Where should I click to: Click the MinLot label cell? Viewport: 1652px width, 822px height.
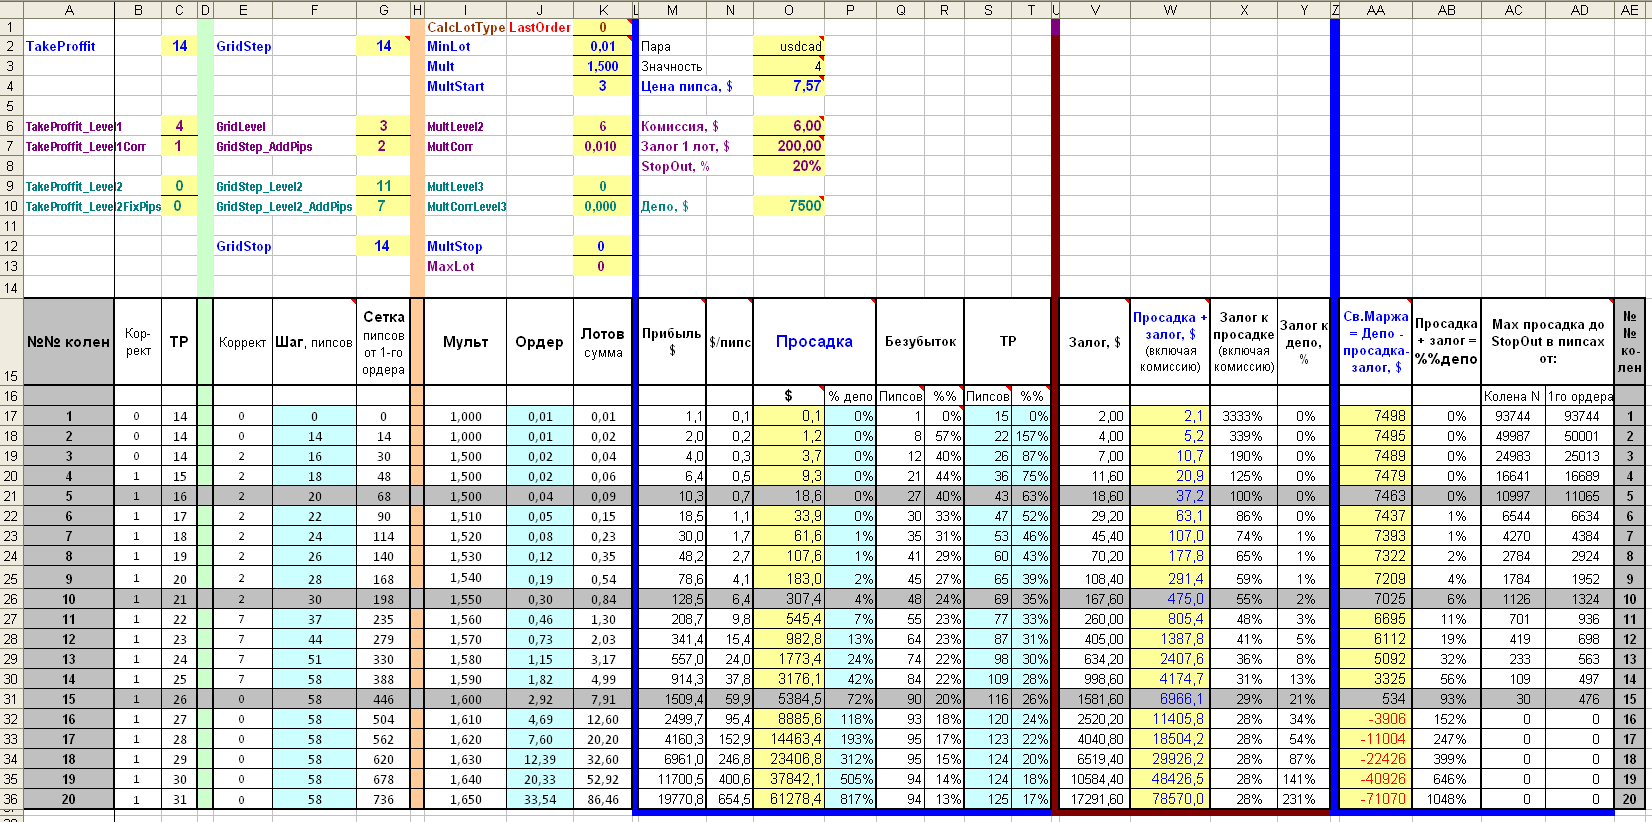click(x=465, y=46)
